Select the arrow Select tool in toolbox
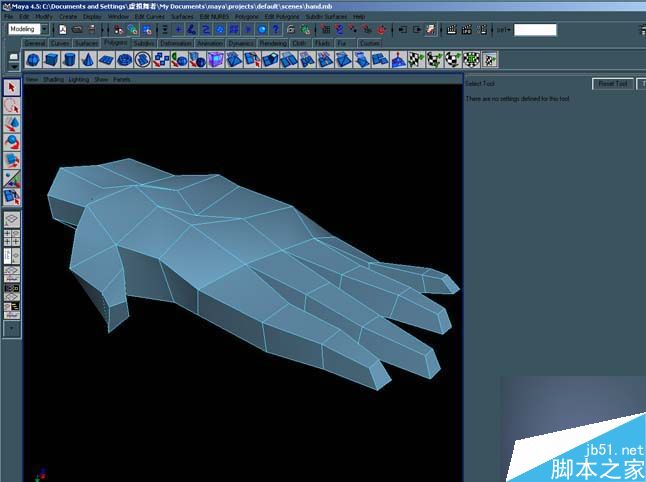The height and width of the screenshot is (482, 646). 12,88
